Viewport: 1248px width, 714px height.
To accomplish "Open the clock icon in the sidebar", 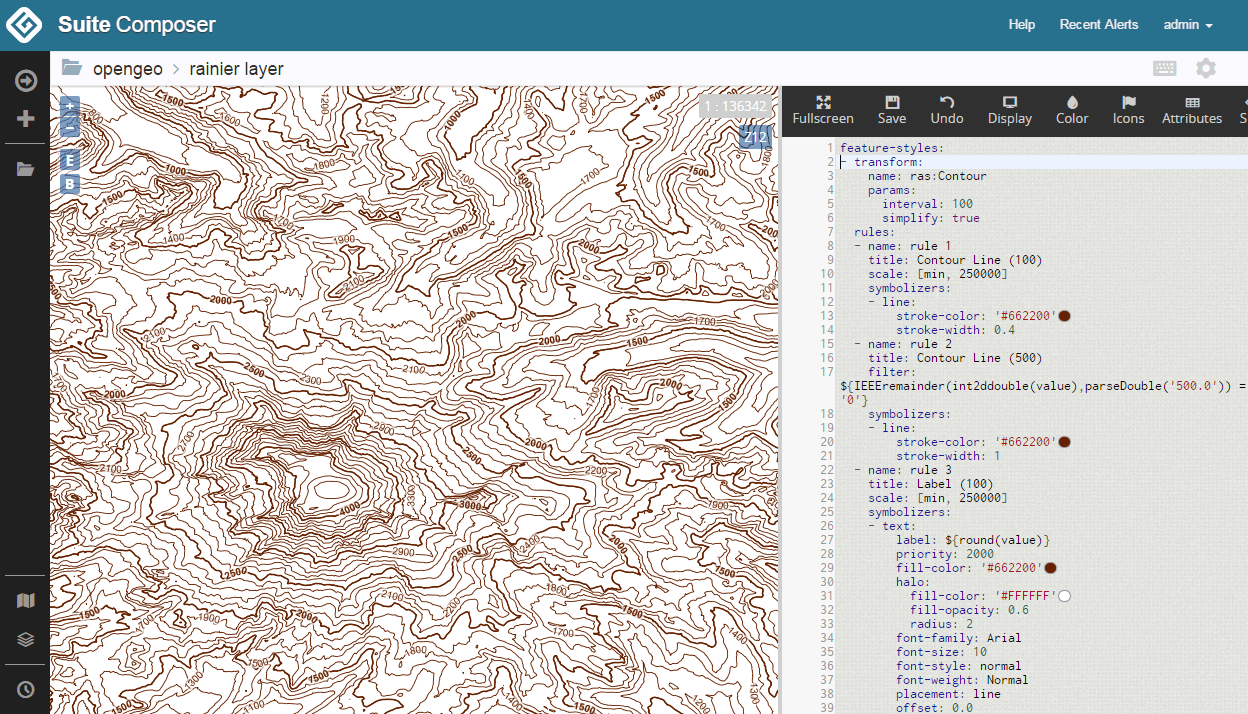I will [26, 689].
